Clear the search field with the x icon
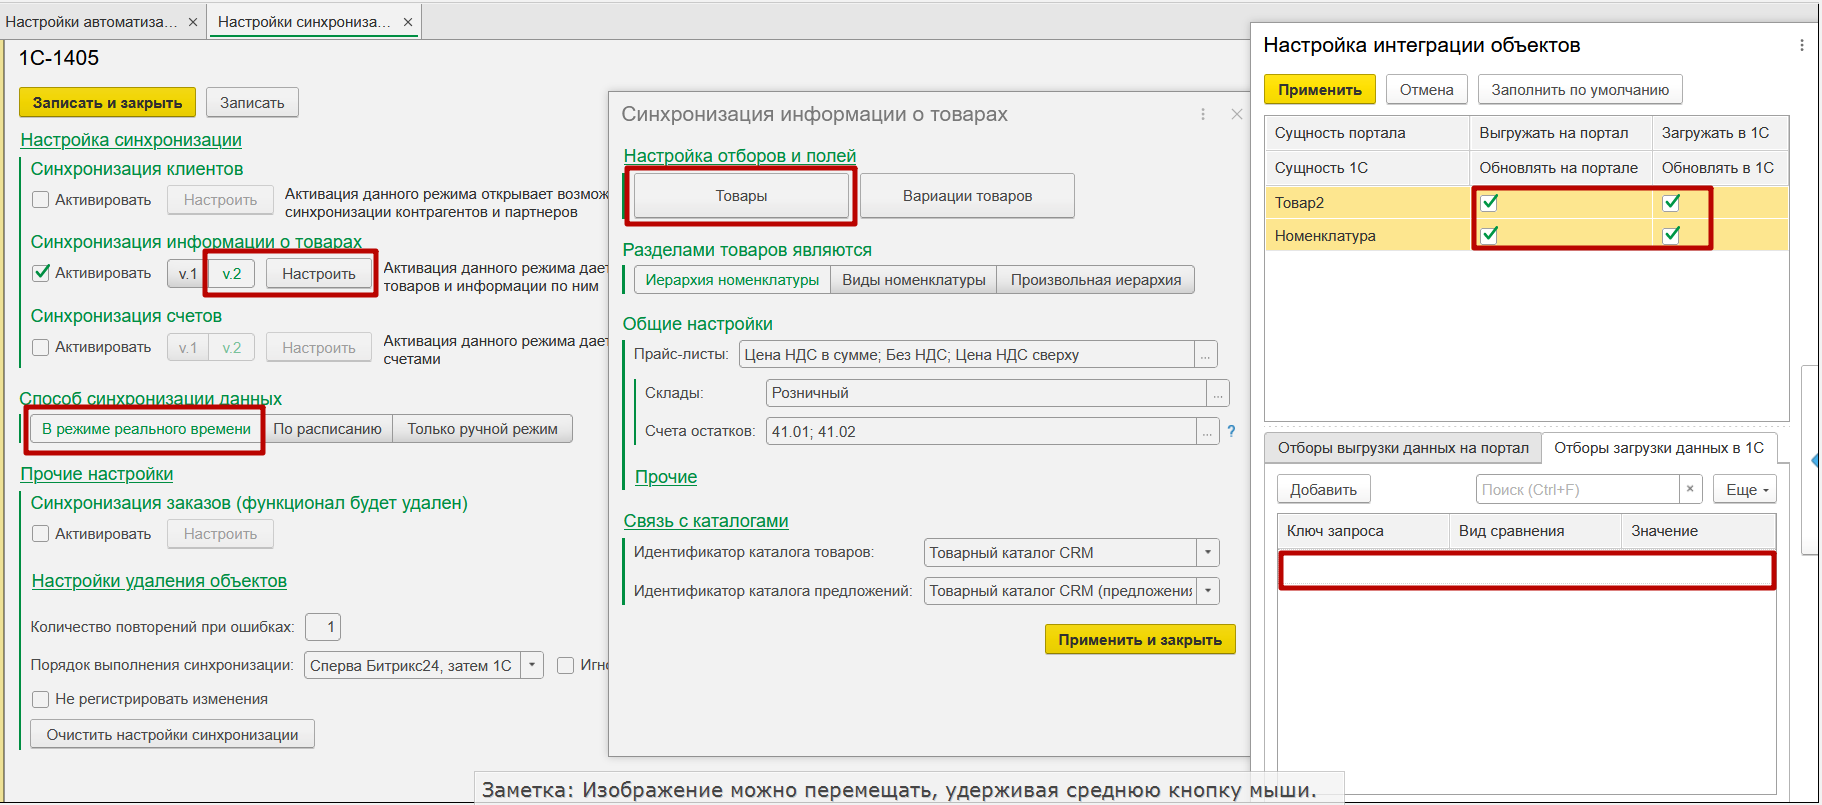 pyautogui.click(x=1690, y=489)
